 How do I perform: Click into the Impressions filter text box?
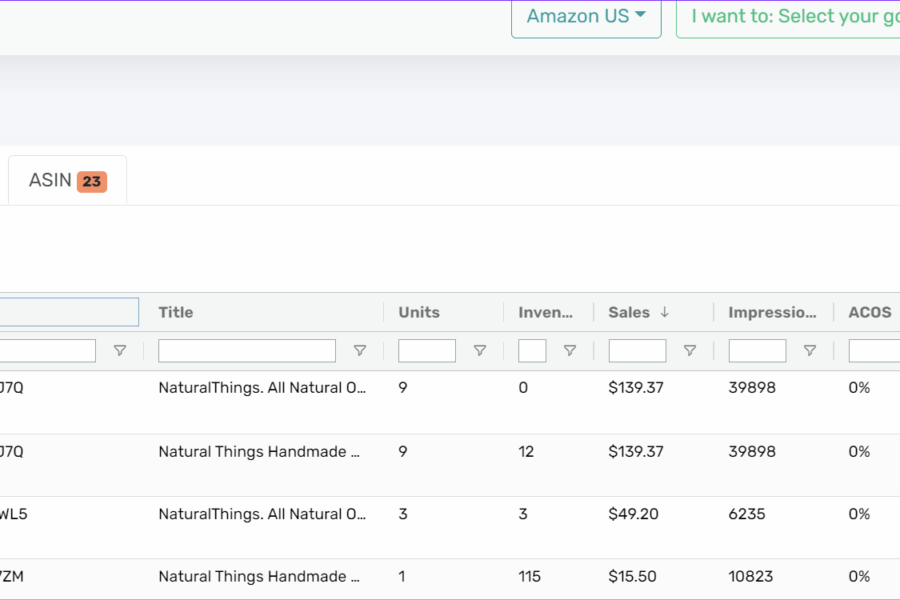point(757,350)
